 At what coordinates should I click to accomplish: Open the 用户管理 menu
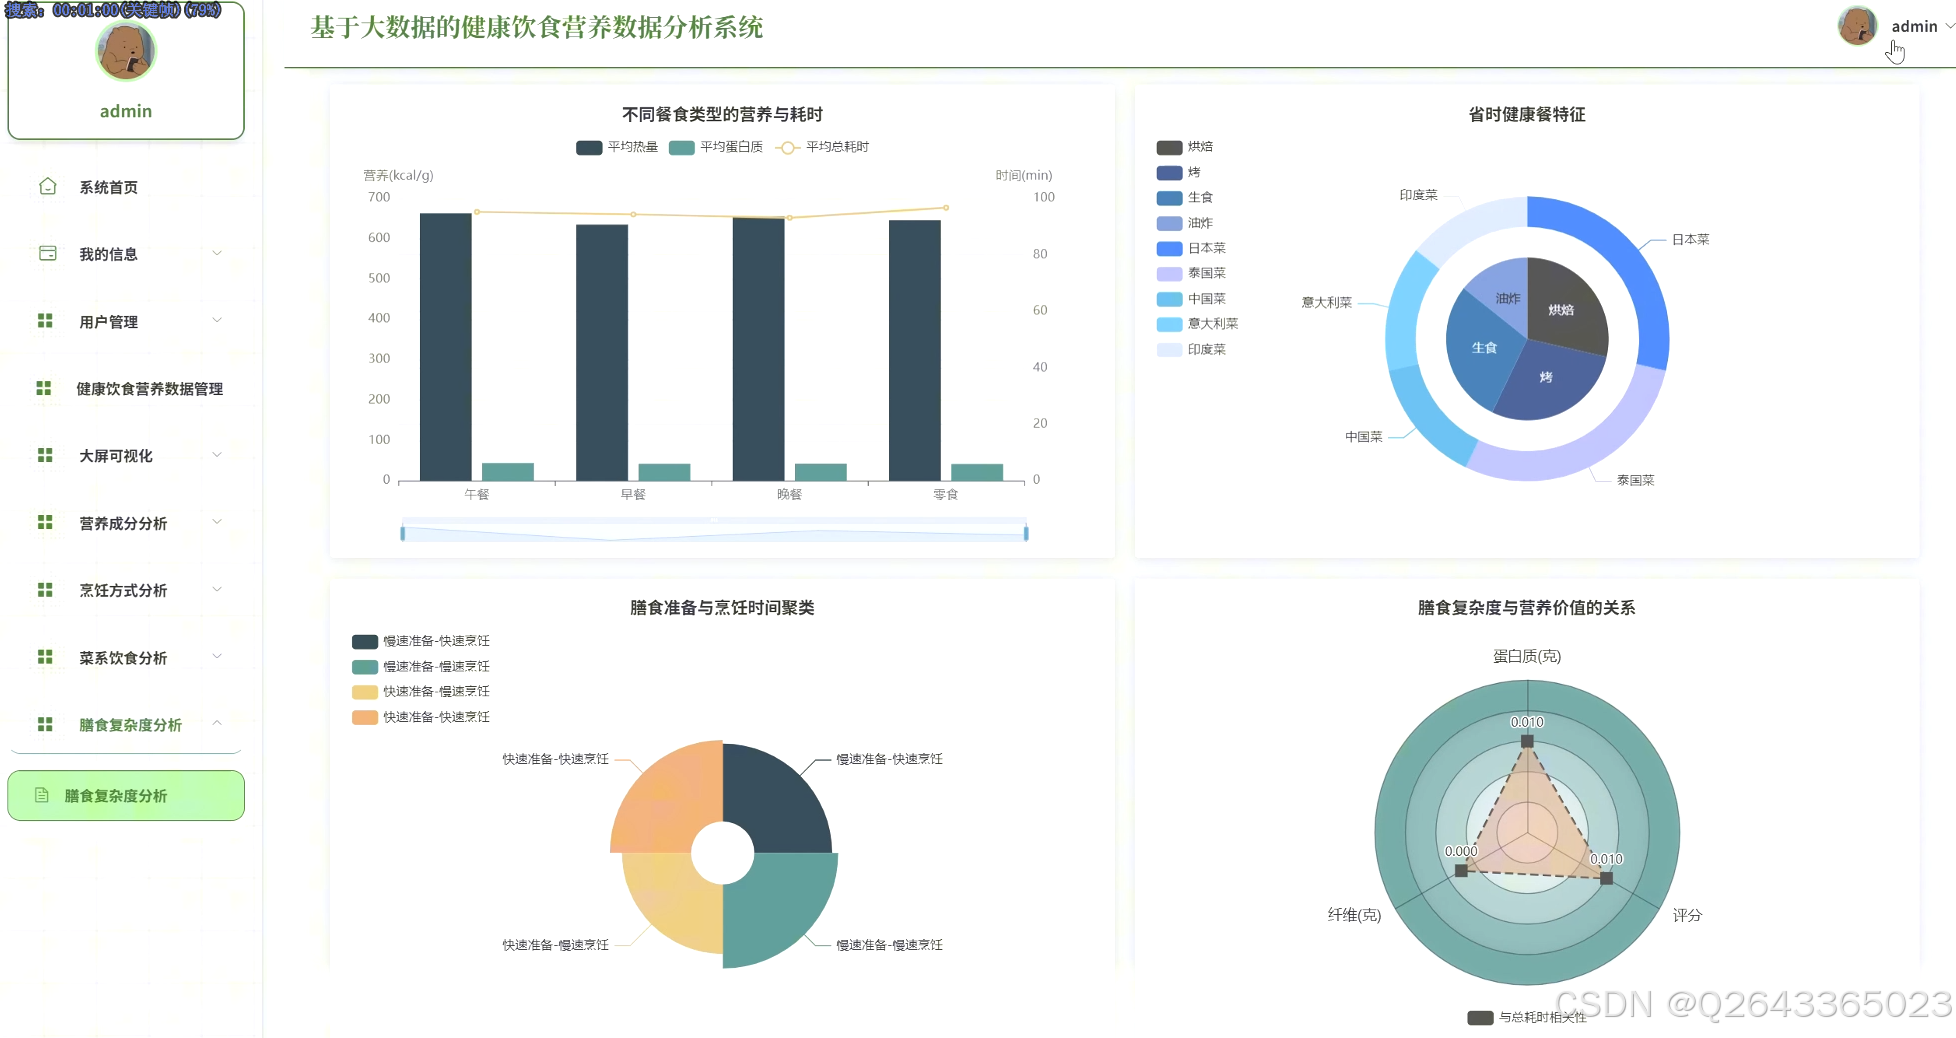[126, 321]
